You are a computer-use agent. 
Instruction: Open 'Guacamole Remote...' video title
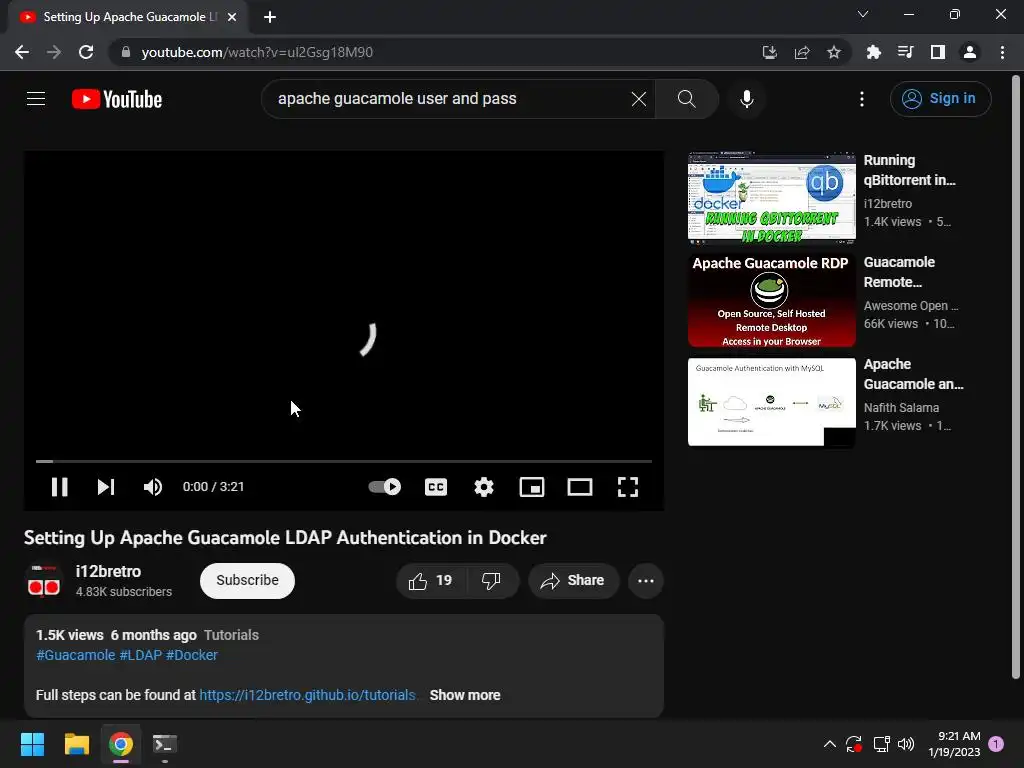[x=899, y=272]
